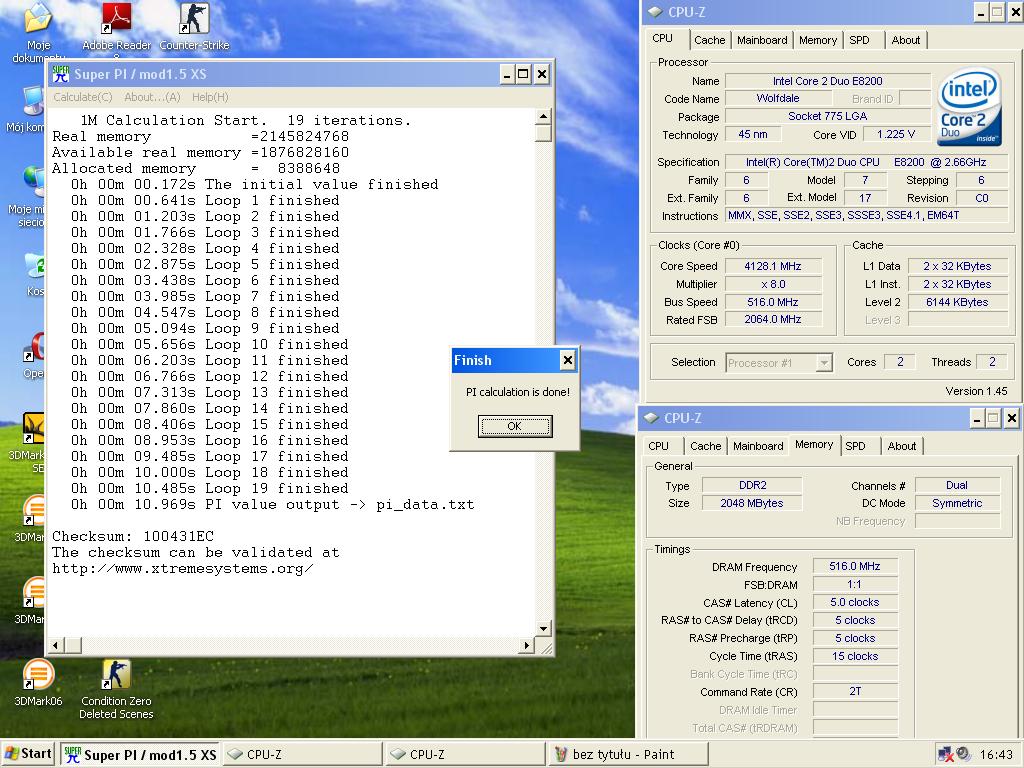
Task: Open the About...(A) menu in Super PI
Action: pos(152,97)
